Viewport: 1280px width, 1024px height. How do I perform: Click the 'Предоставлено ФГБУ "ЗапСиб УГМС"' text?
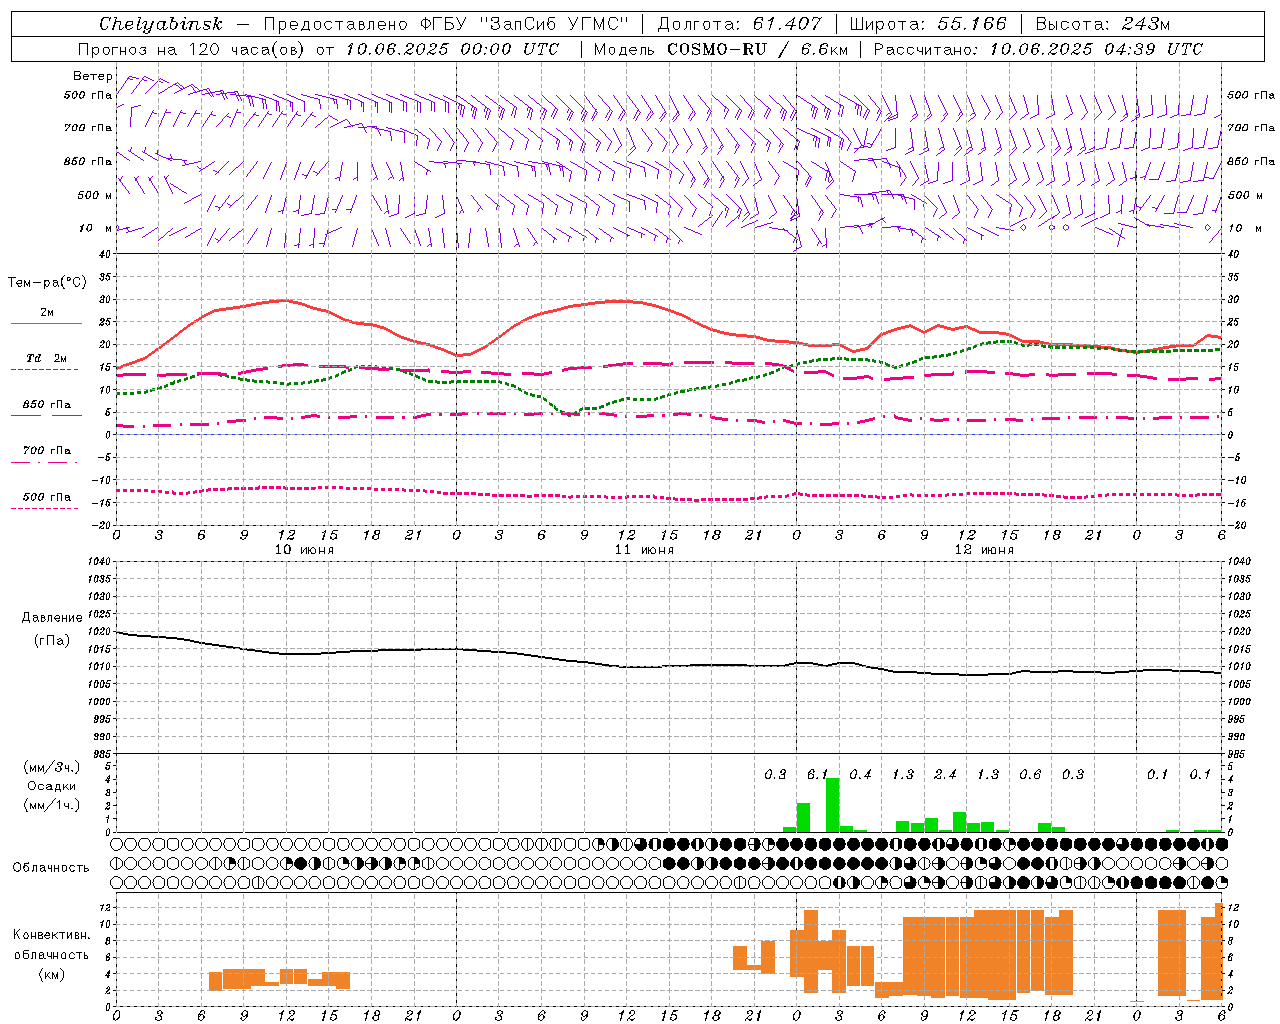click(x=446, y=24)
